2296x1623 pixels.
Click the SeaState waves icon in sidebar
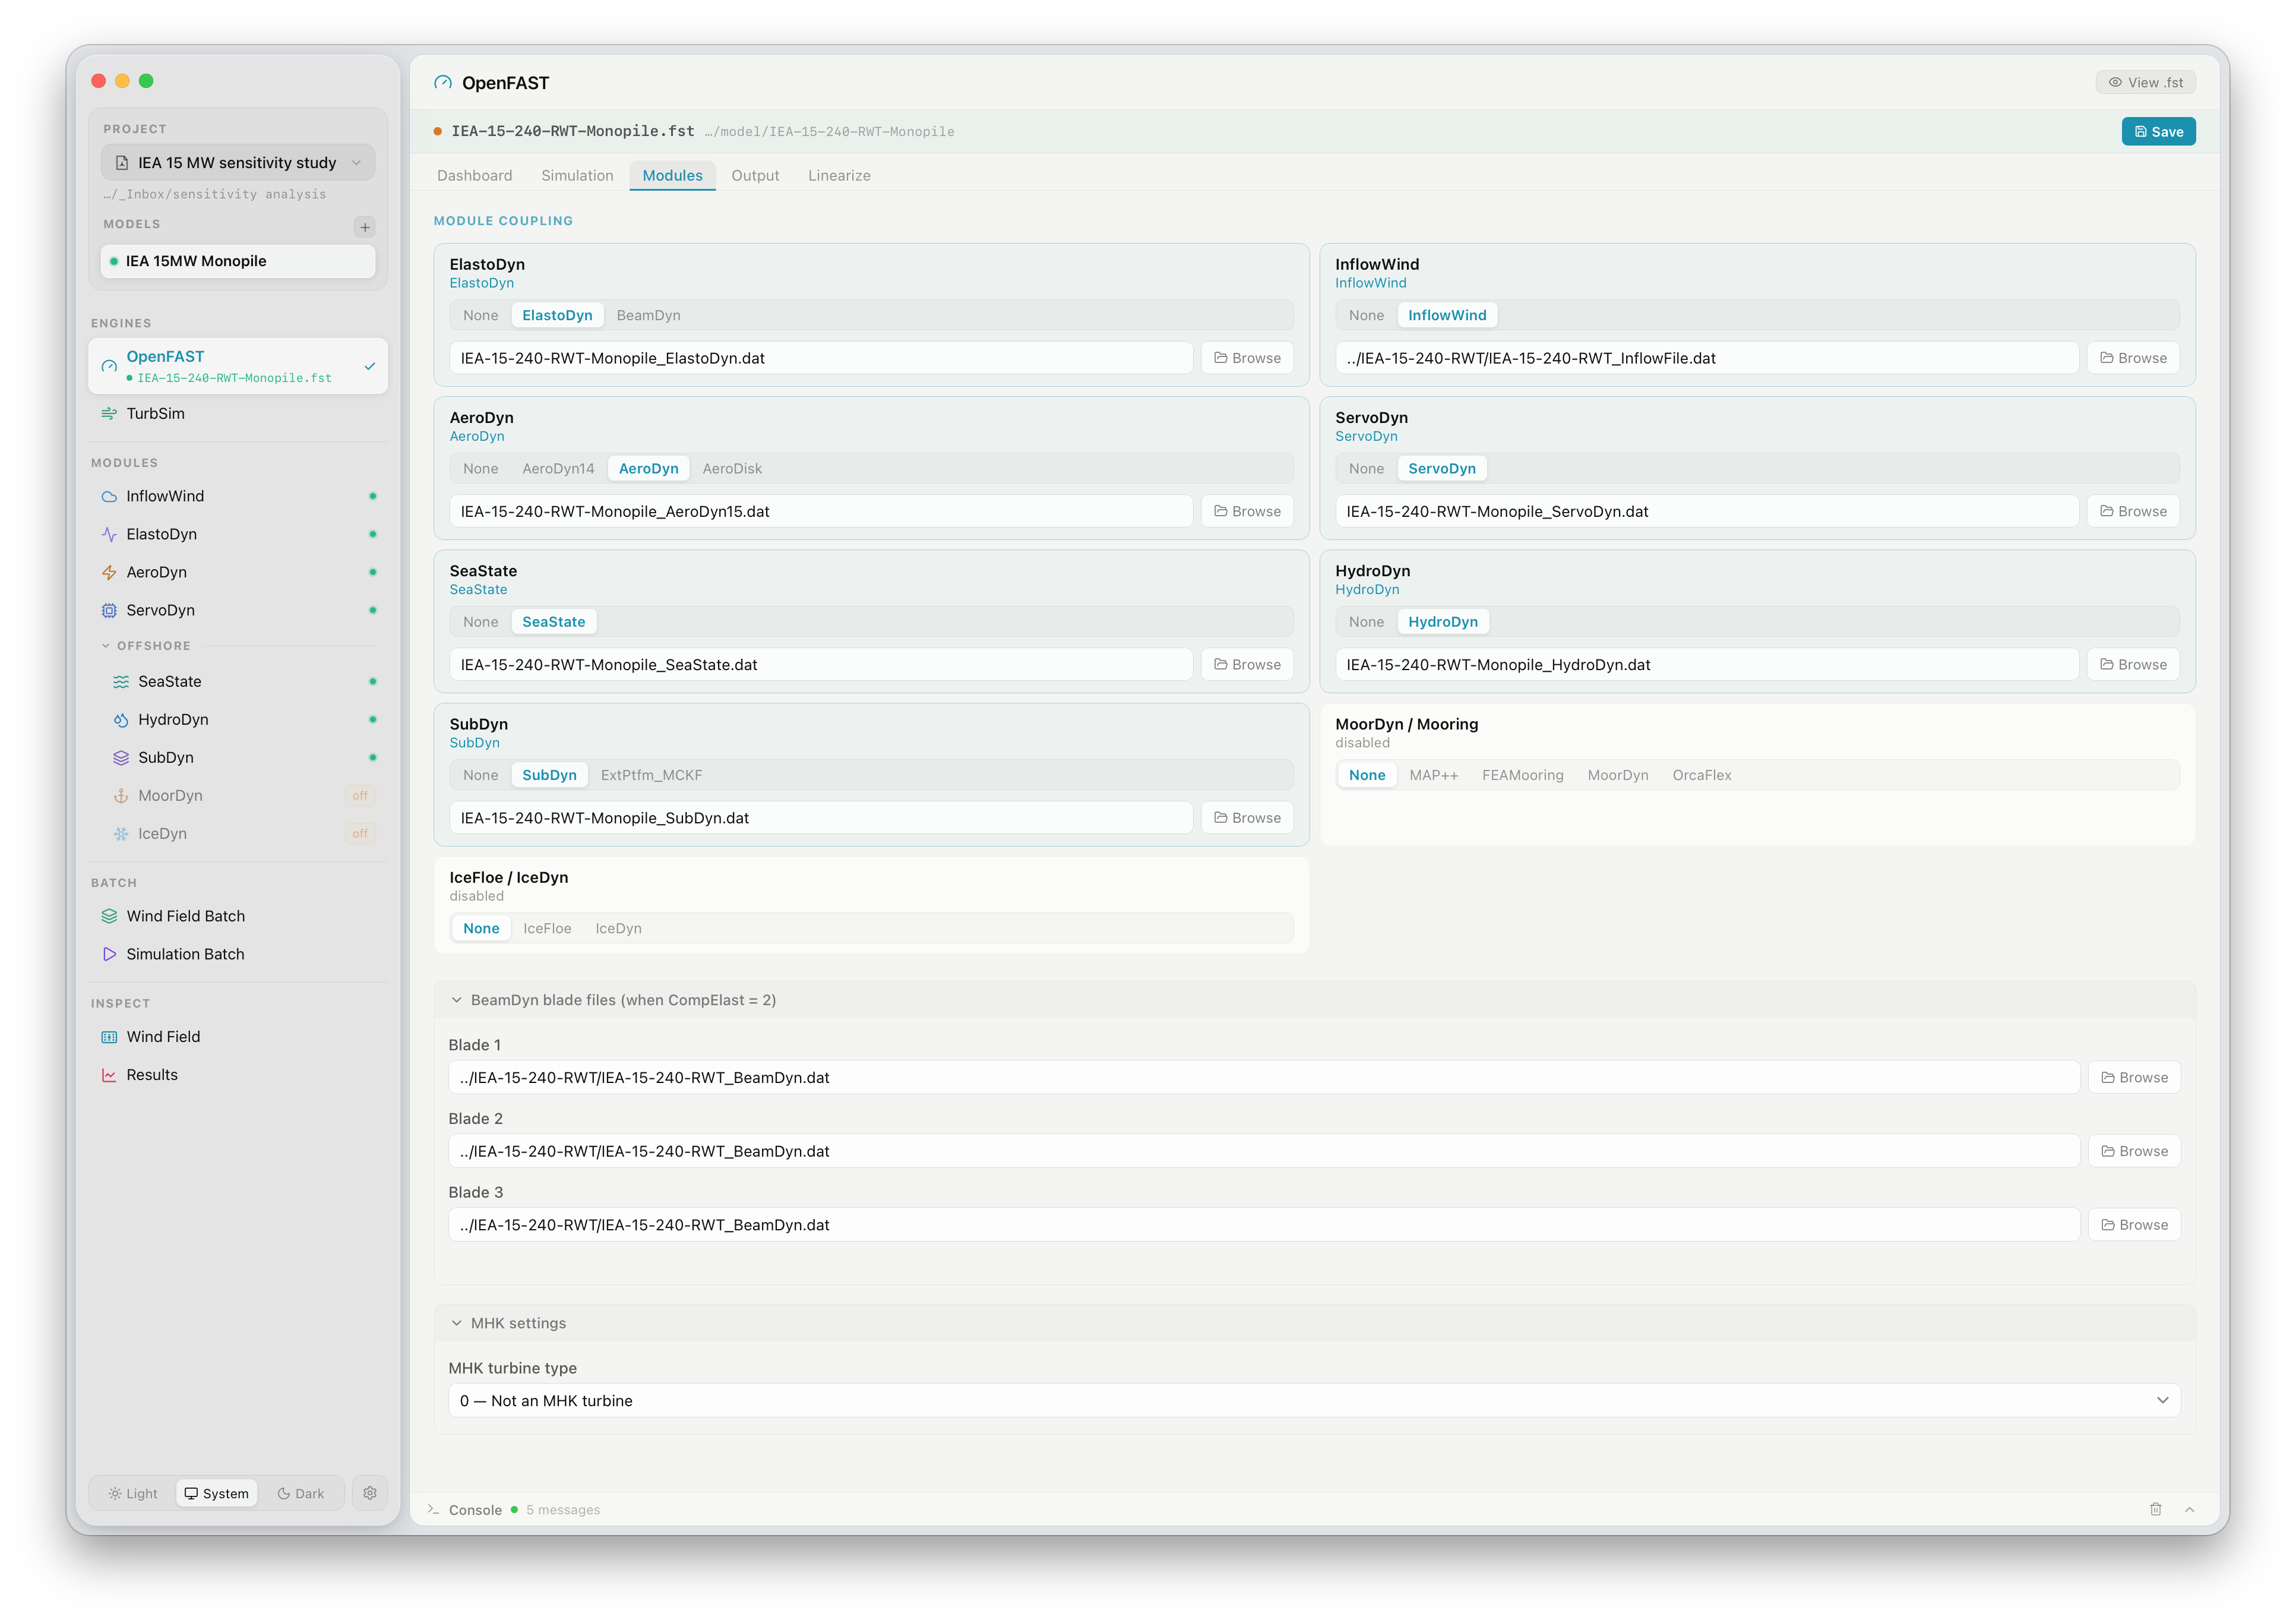click(x=121, y=681)
